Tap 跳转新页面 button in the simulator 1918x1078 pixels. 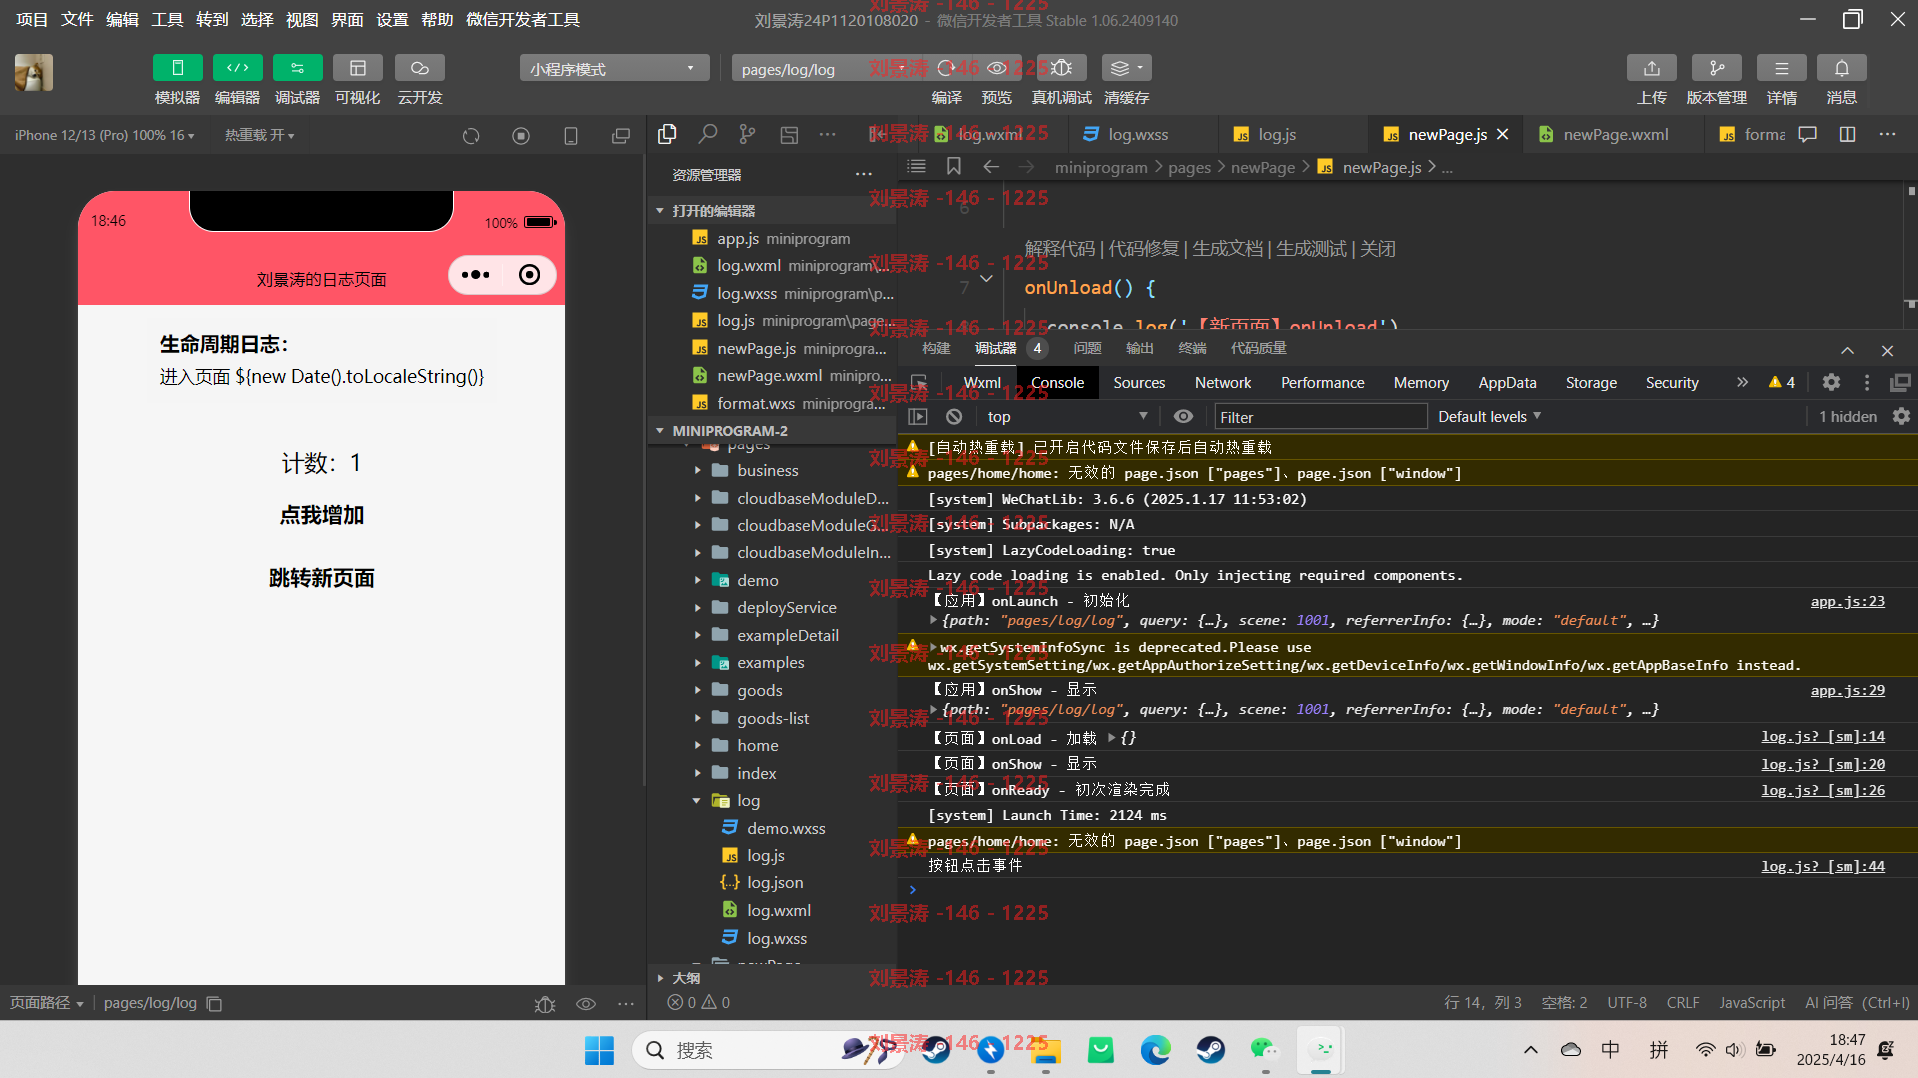coord(321,578)
